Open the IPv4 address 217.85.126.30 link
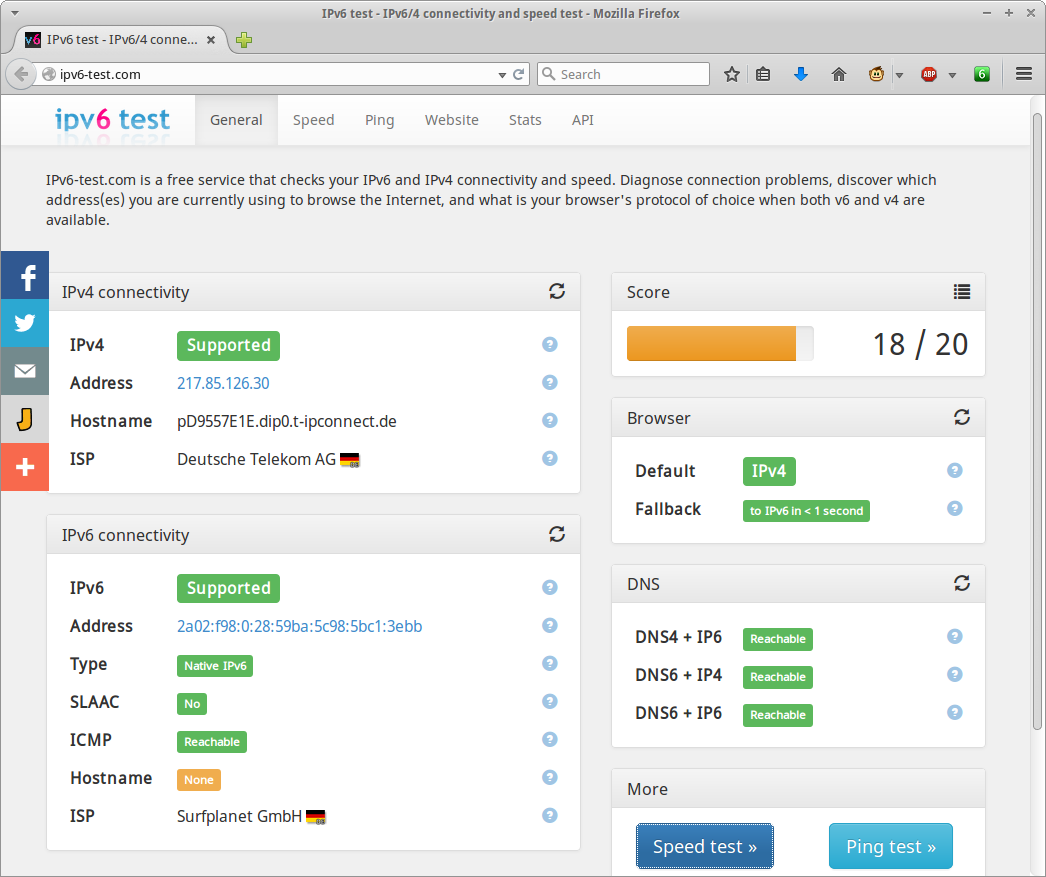 pos(223,383)
